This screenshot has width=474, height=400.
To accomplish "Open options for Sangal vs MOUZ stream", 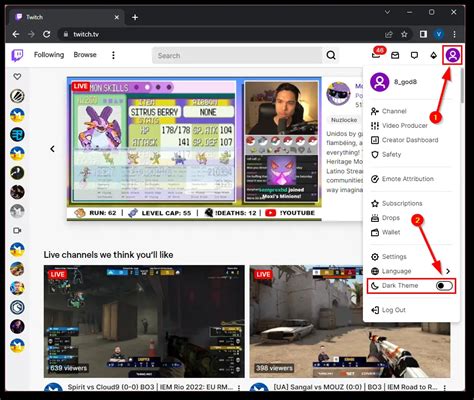I will [445, 387].
